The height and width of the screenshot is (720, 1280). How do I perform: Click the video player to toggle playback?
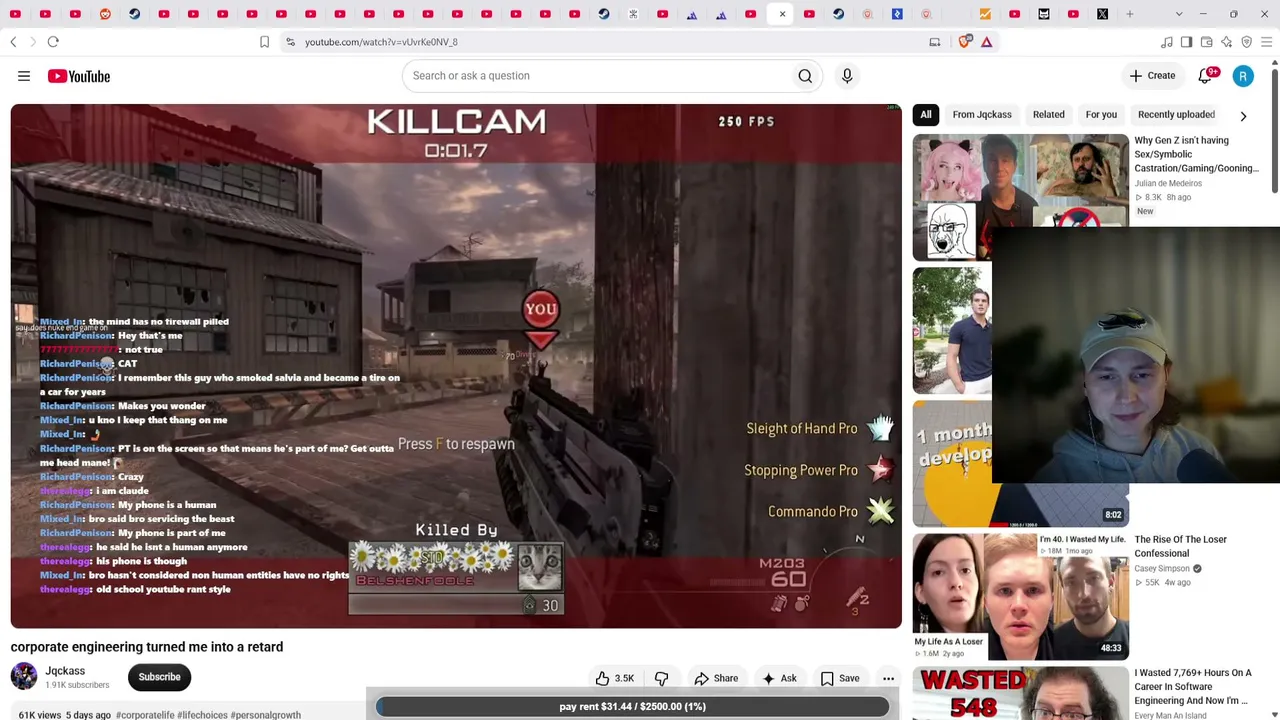click(x=456, y=366)
